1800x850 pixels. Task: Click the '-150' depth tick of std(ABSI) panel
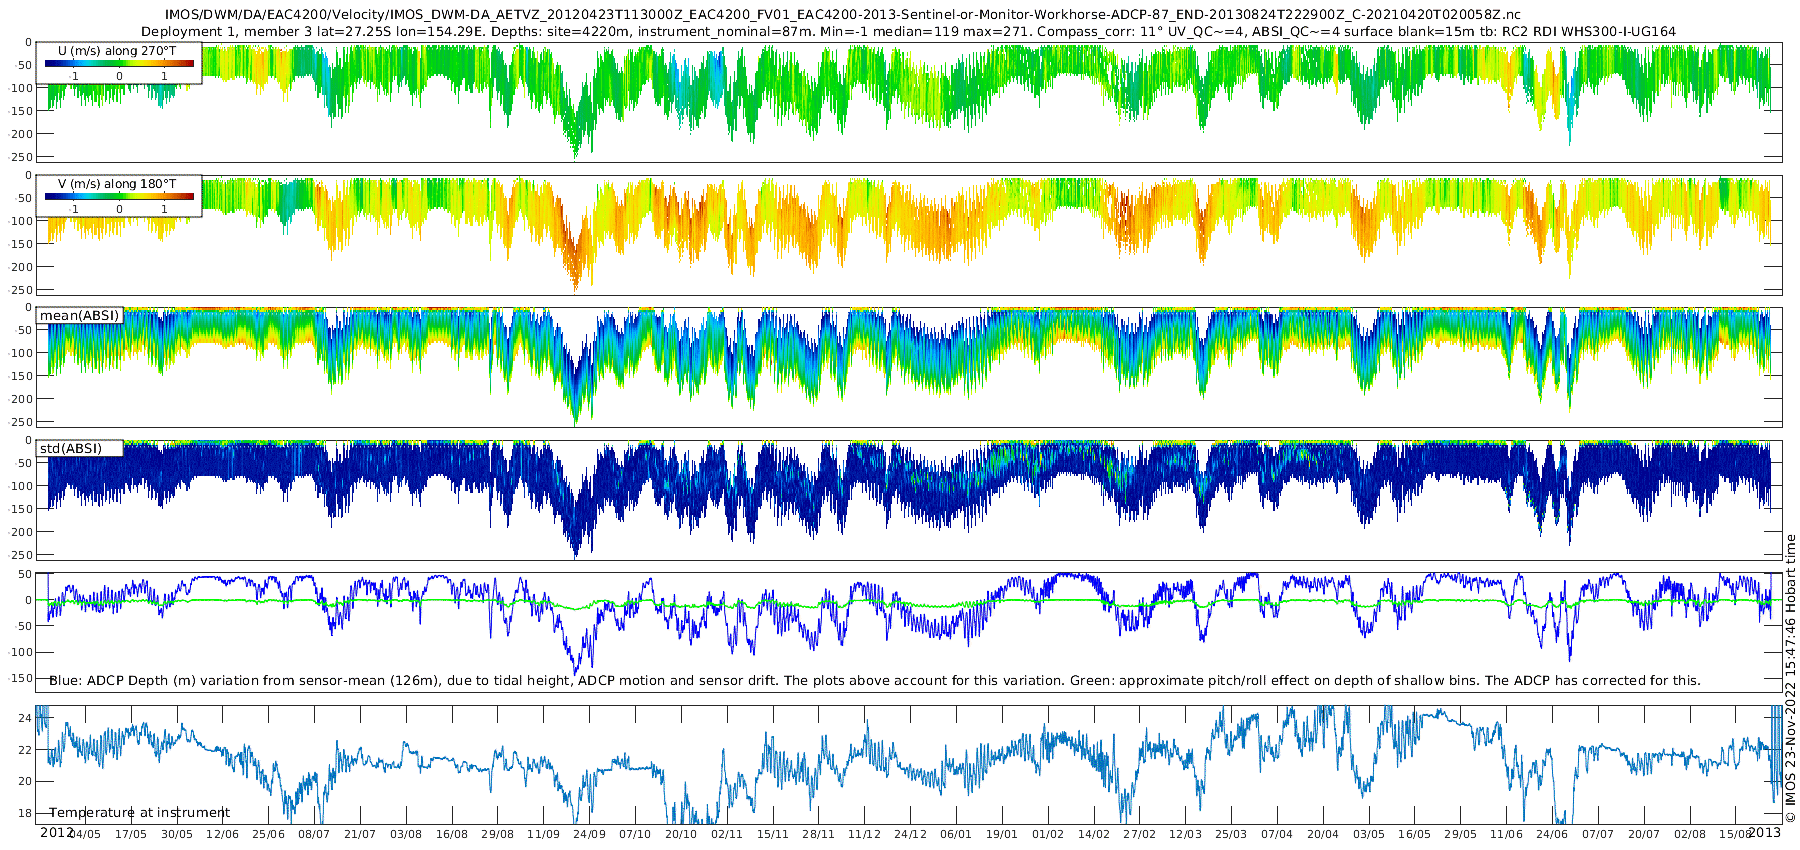click(20, 509)
